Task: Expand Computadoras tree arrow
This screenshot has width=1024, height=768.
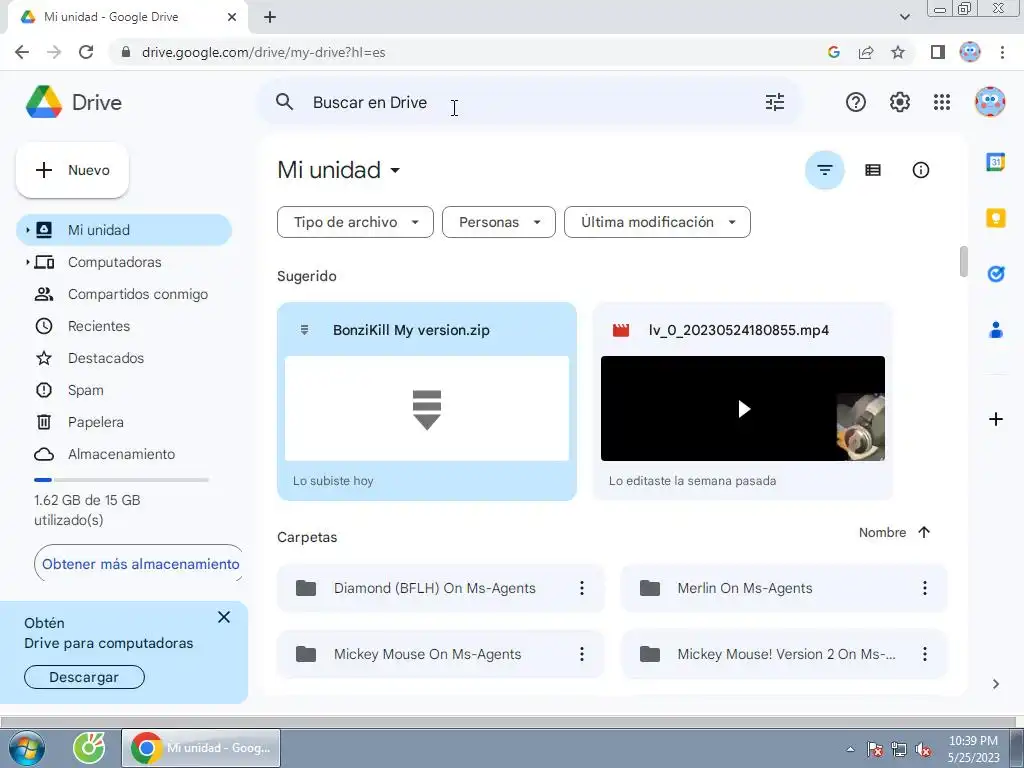Action: (x=27, y=262)
